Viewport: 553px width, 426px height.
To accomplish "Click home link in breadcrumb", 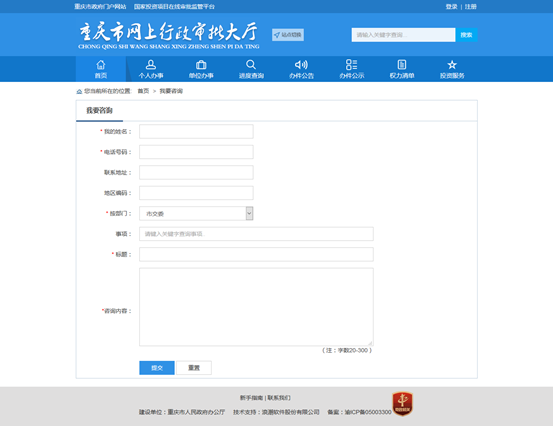I will [x=143, y=91].
